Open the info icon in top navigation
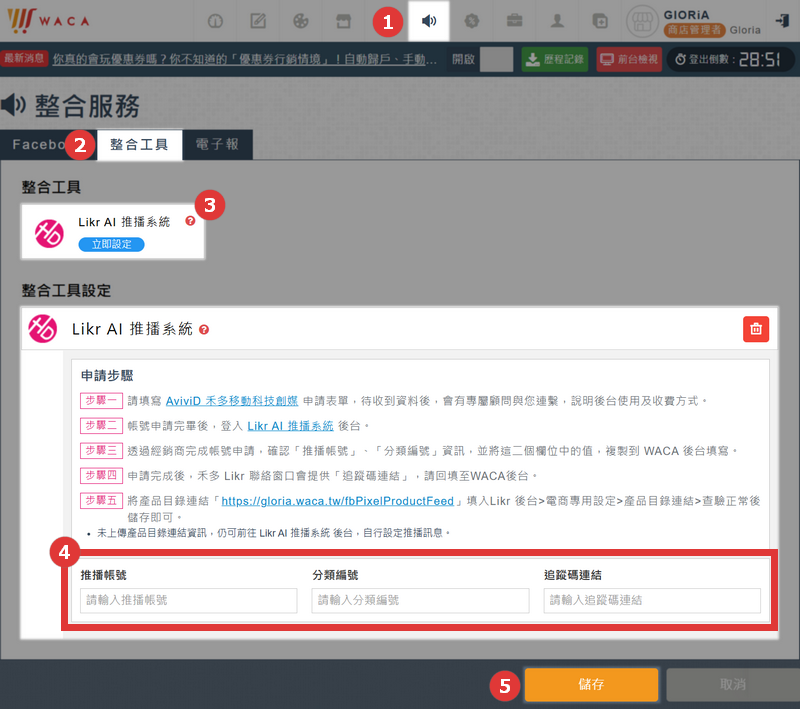The image size is (800, 709). click(x=215, y=21)
